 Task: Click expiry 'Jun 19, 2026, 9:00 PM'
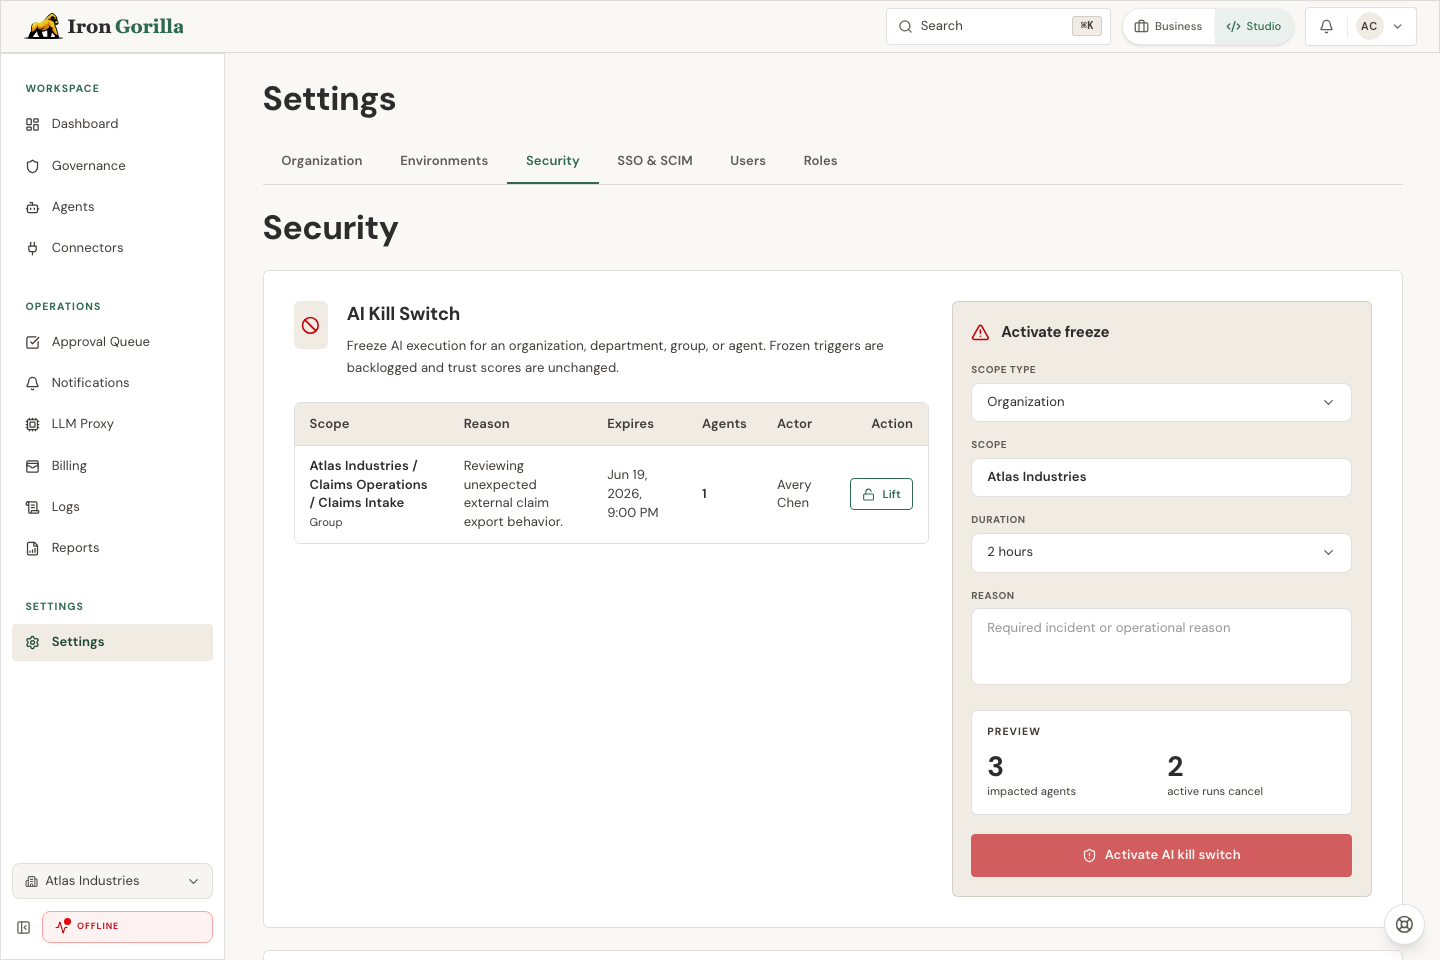click(x=633, y=494)
